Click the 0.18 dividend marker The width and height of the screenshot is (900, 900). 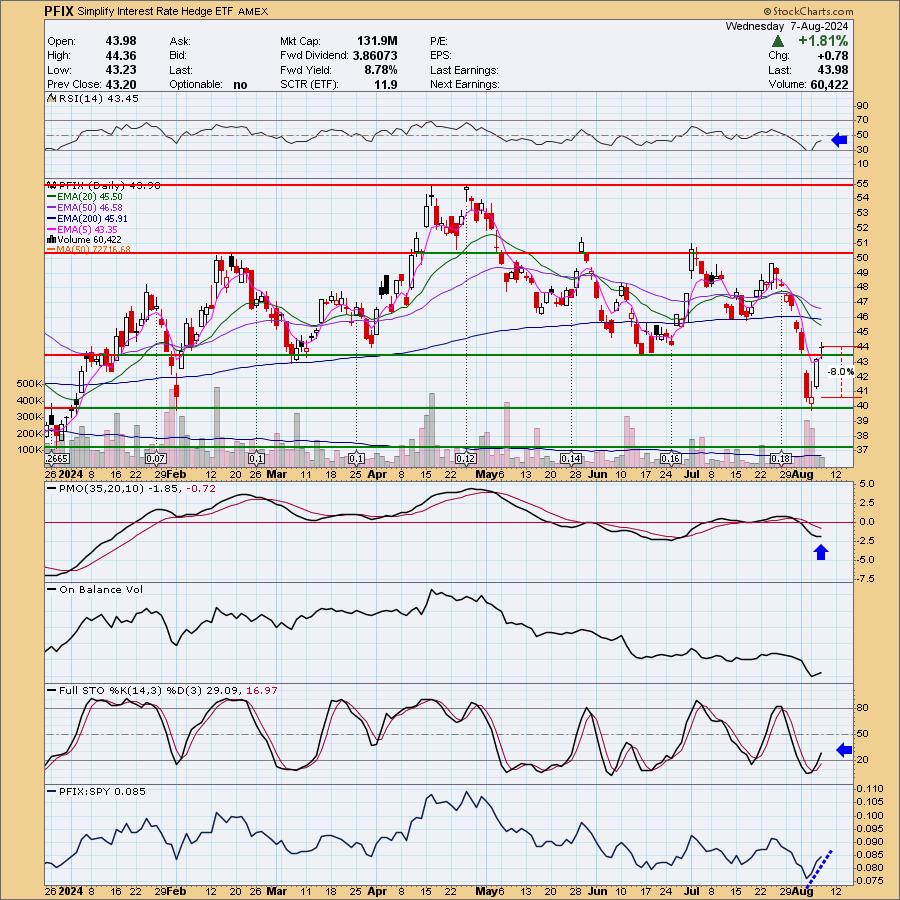click(781, 459)
